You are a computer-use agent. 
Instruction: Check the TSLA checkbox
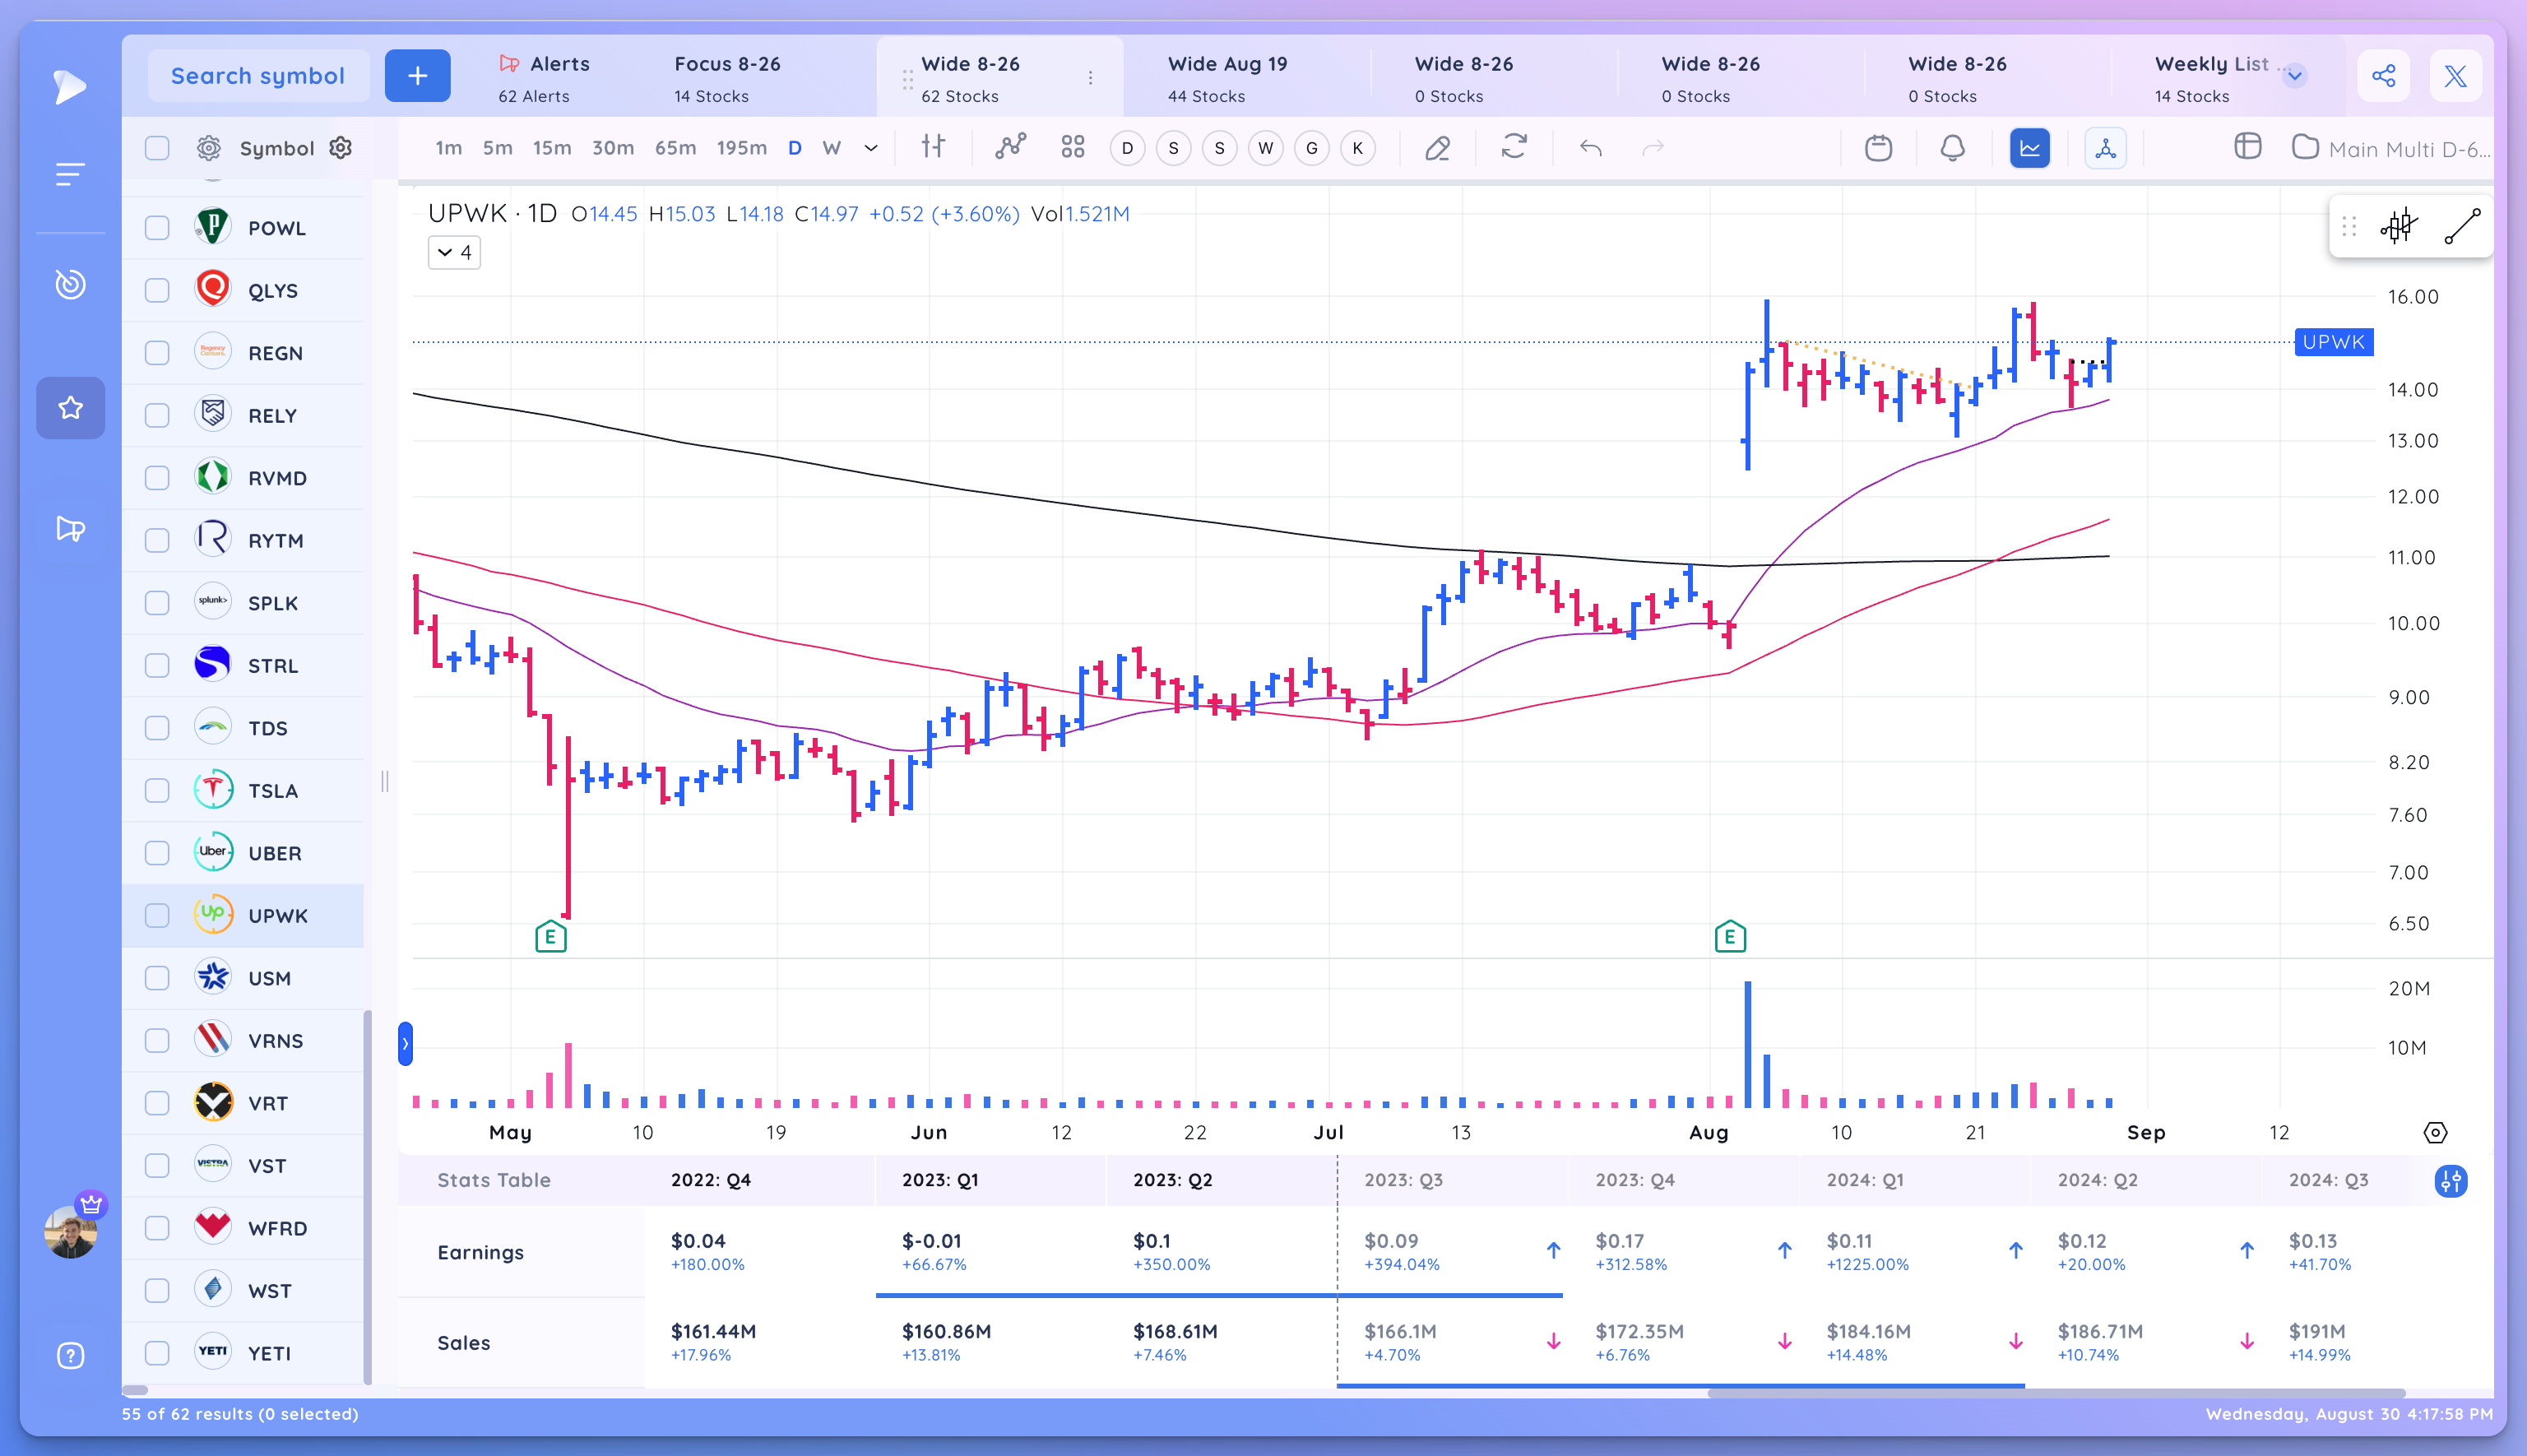[157, 790]
